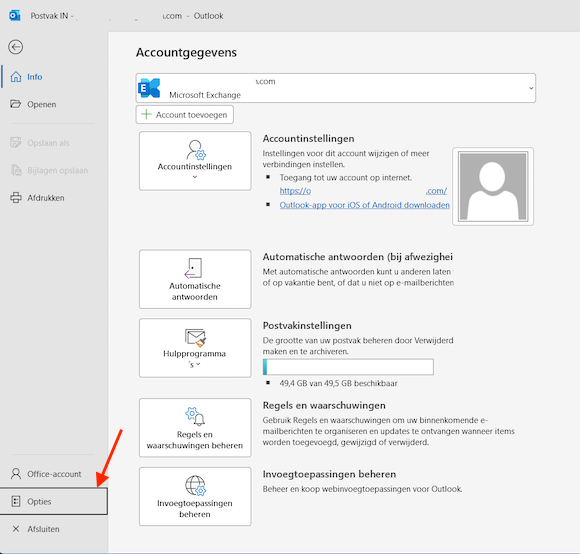Click the Accountinstellingen person-gear icon
The image size is (580, 554).
click(x=195, y=149)
